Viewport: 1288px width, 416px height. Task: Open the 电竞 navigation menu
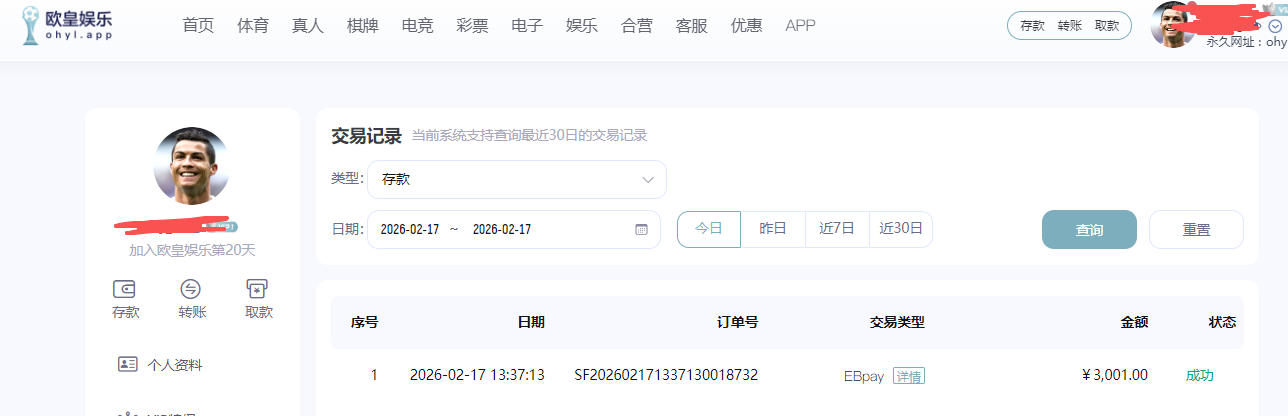tap(417, 26)
